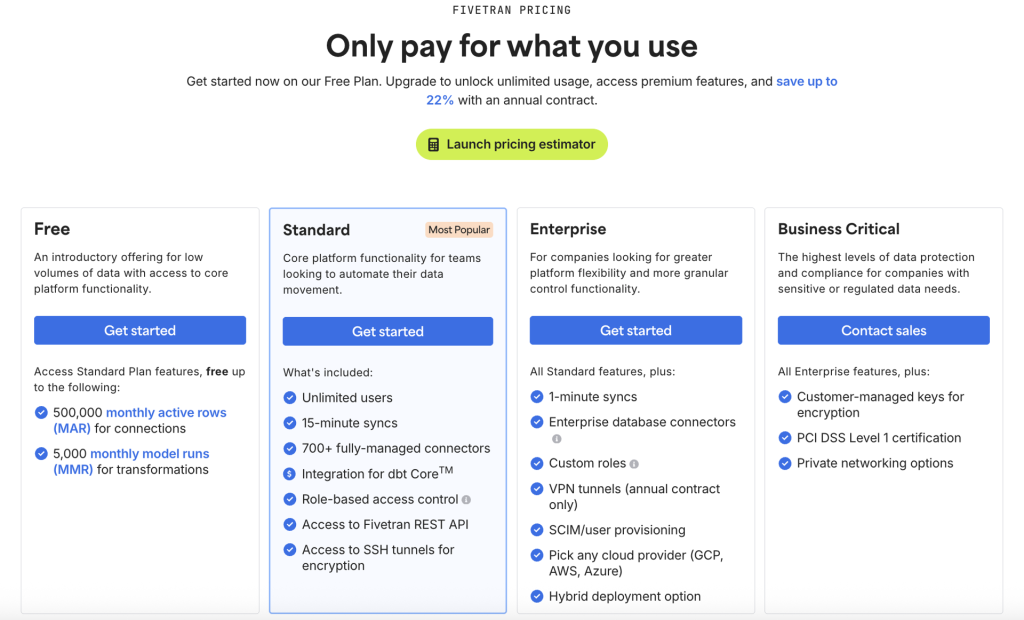Click checkmark icon beside 500,000 monthly active rows

(x=41, y=412)
